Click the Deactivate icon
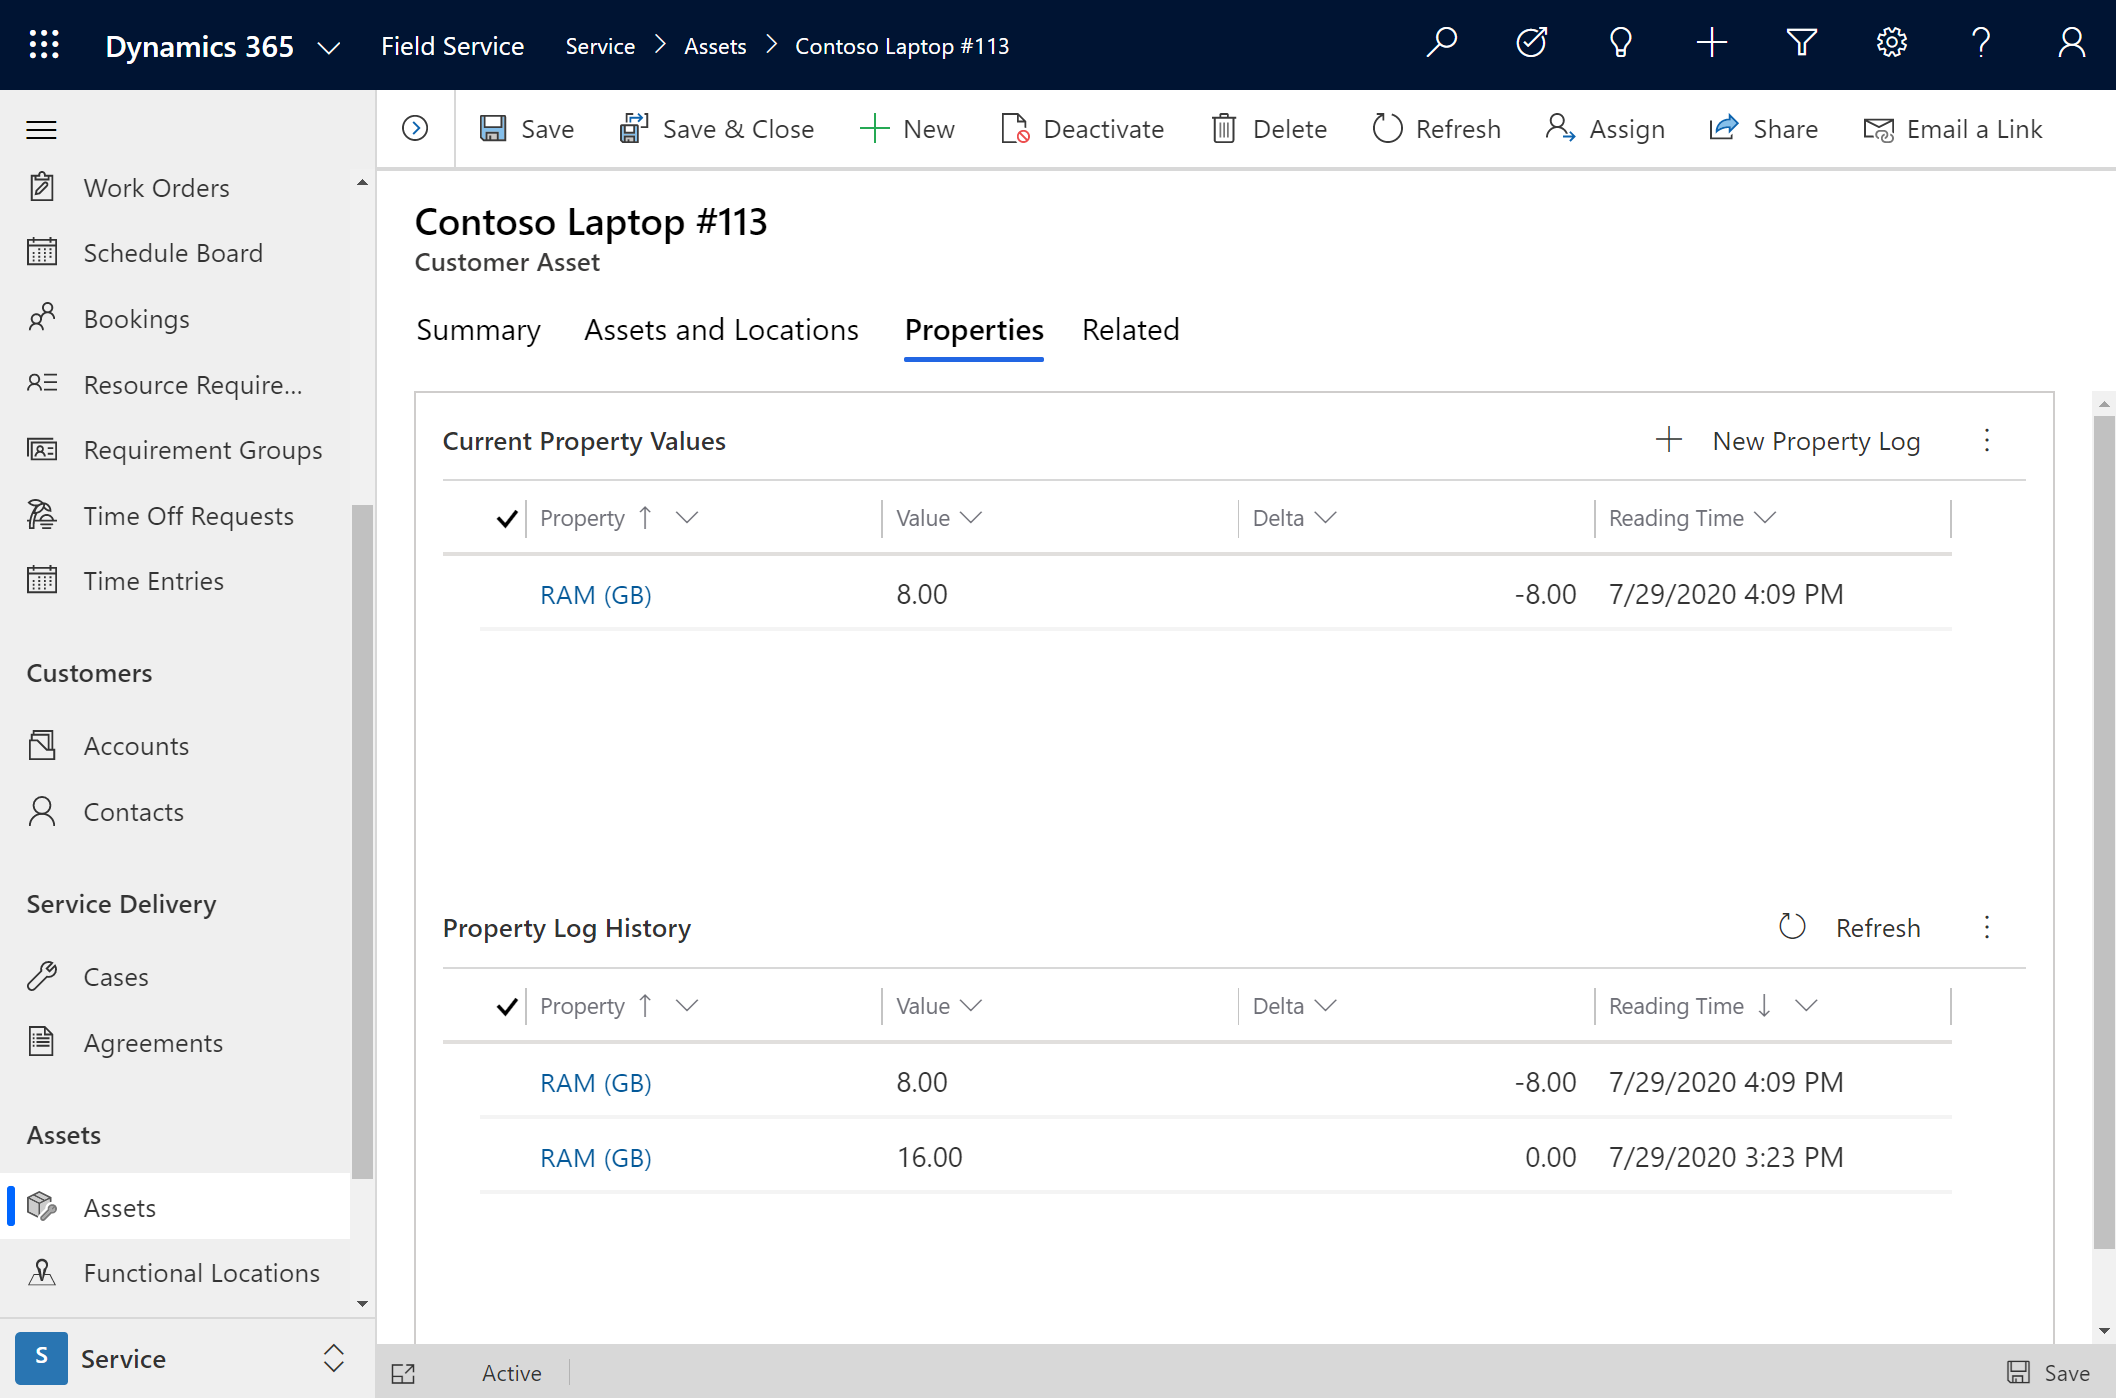2116x1398 pixels. (x=1013, y=128)
